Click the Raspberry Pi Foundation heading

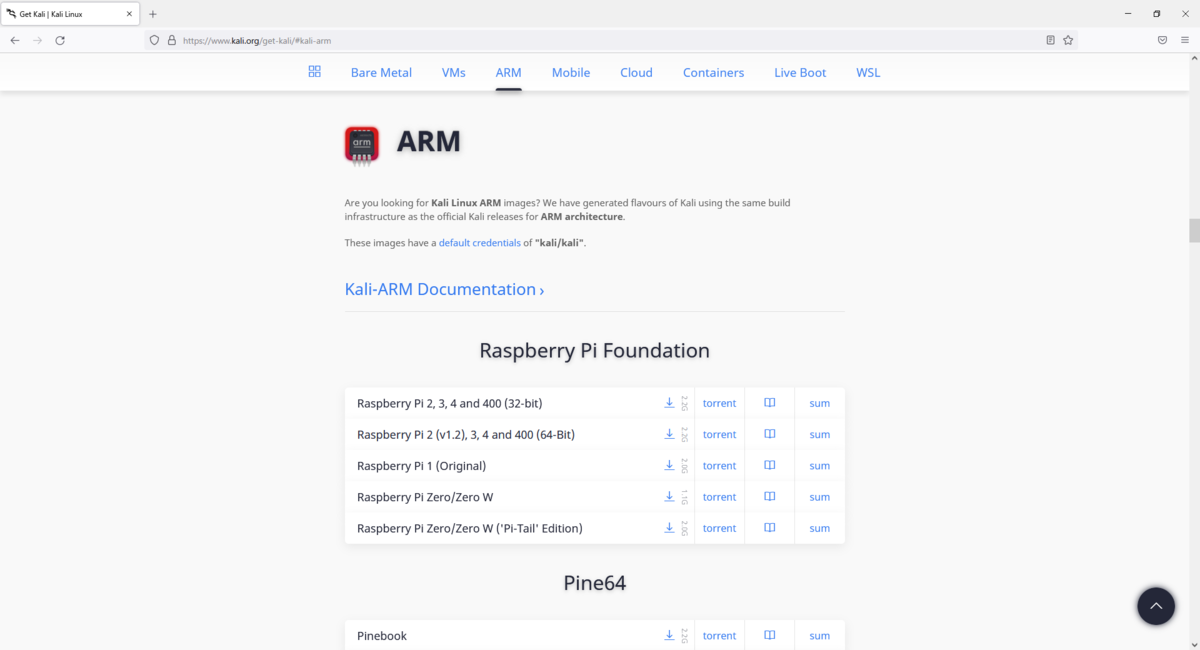(x=594, y=351)
